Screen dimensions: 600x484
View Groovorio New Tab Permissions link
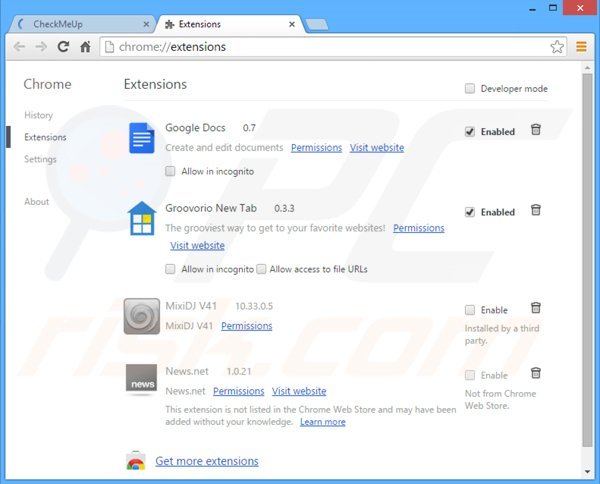[x=419, y=228]
